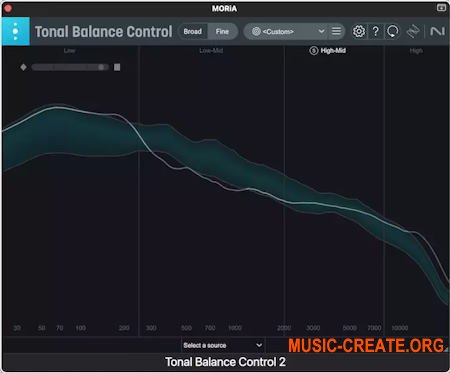
Task: Close the MORIA plugin window
Action: [7, 8]
